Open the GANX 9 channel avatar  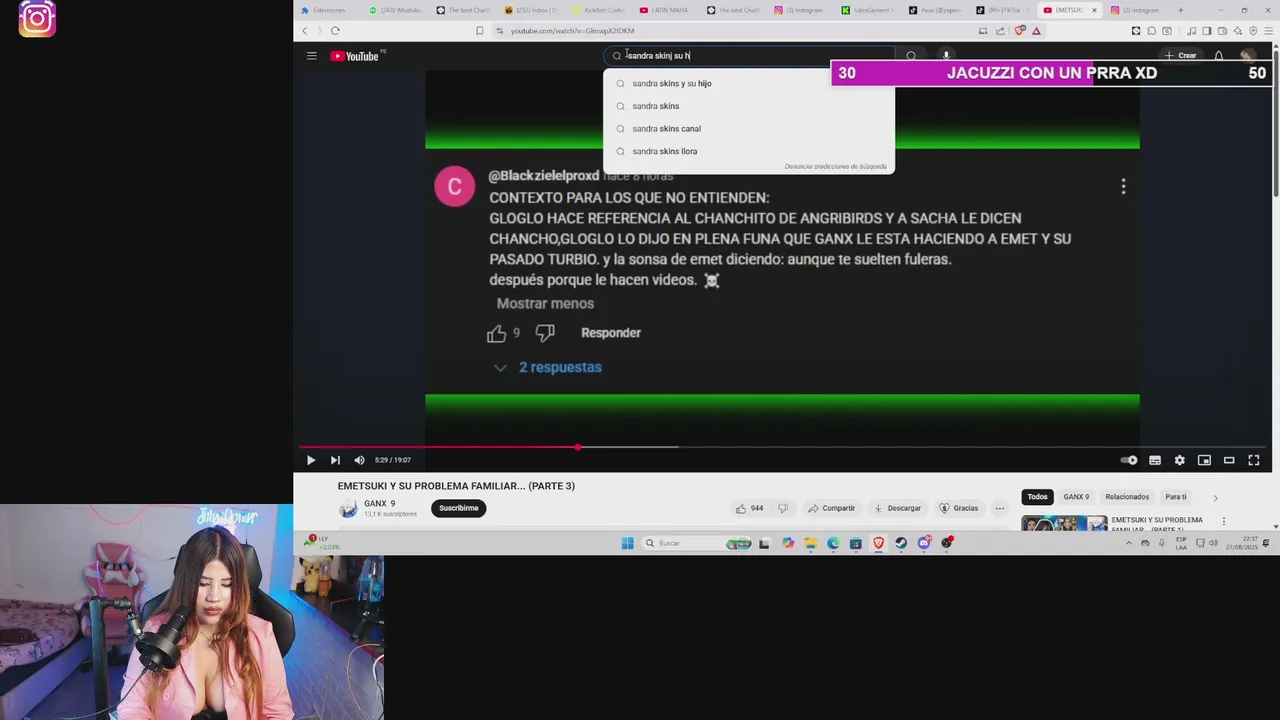pos(348,509)
